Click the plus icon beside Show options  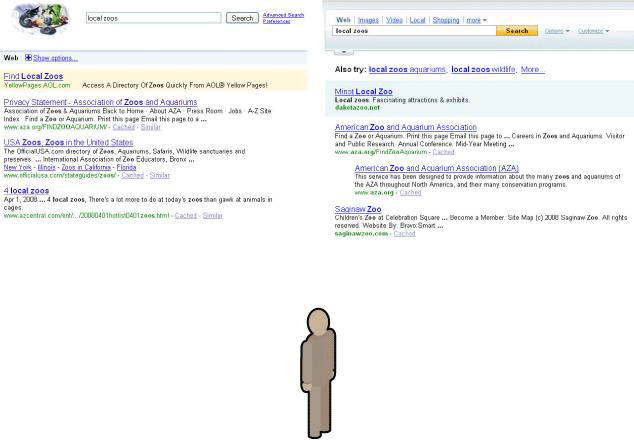coord(28,57)
